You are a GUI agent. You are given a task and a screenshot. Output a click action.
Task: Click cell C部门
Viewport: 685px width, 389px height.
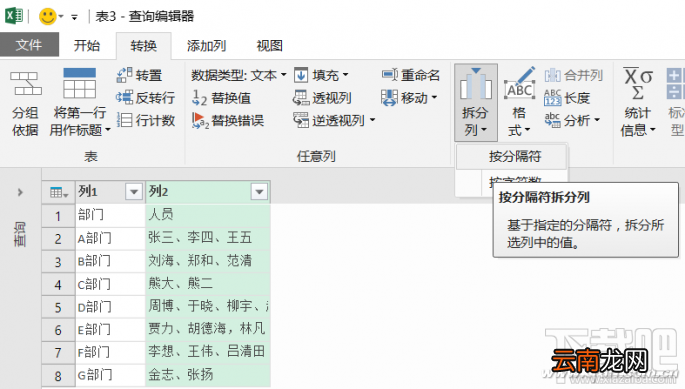[110, 285]
